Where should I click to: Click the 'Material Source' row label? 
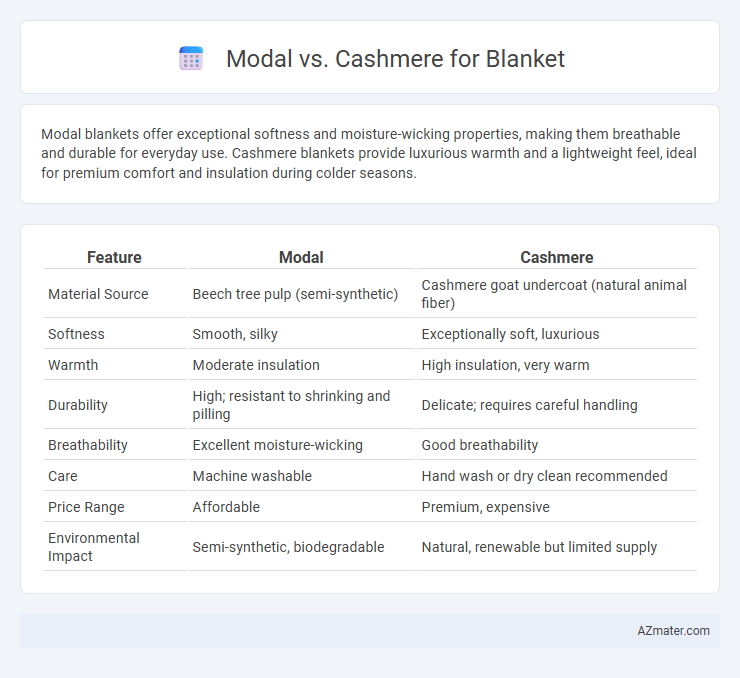(98, 294)
